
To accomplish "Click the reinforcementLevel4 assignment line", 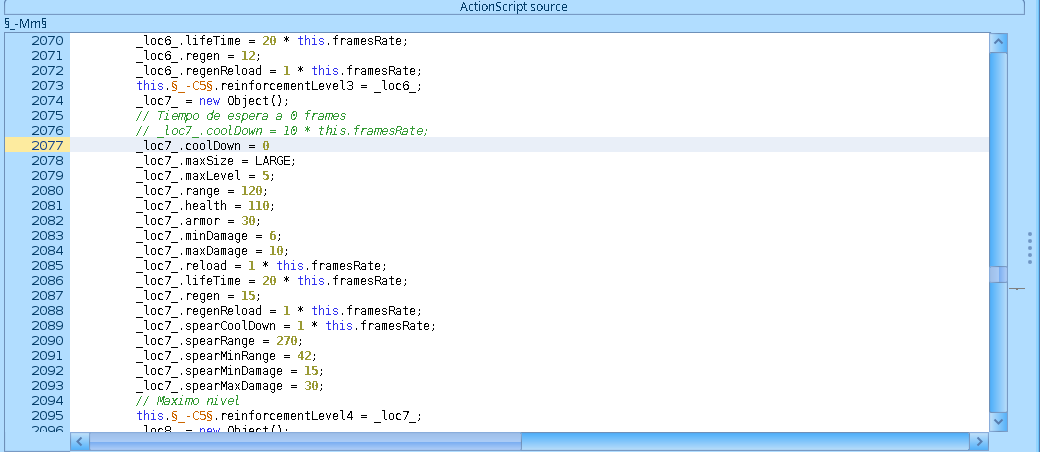I will coord(278,415).
